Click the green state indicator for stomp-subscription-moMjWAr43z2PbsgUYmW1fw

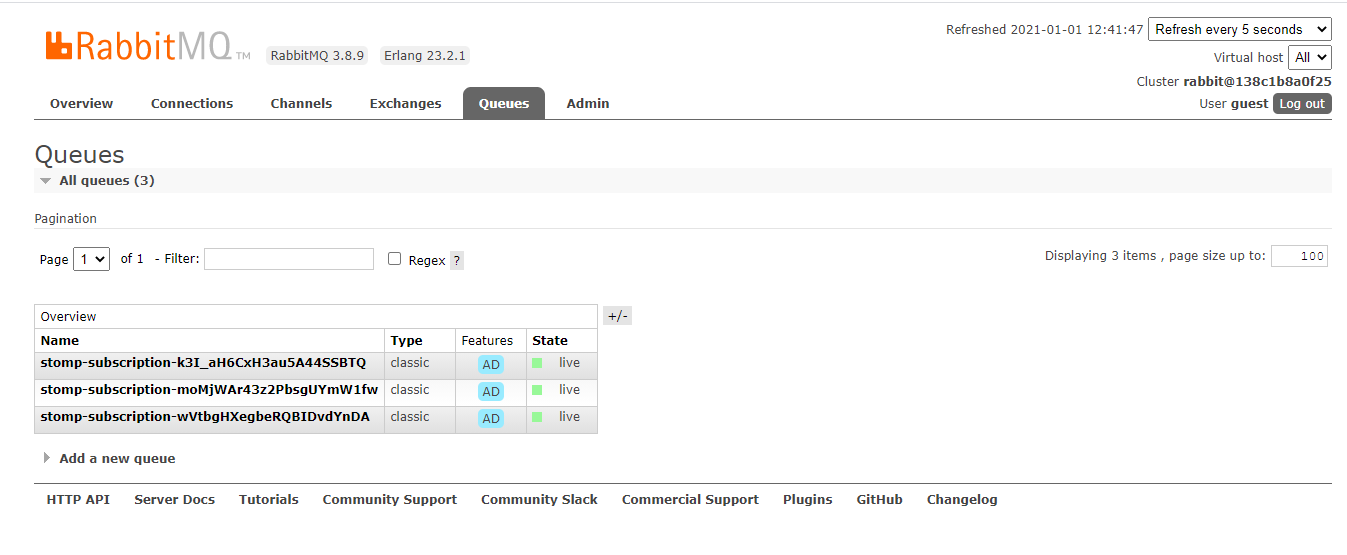[x=537, y=390]
